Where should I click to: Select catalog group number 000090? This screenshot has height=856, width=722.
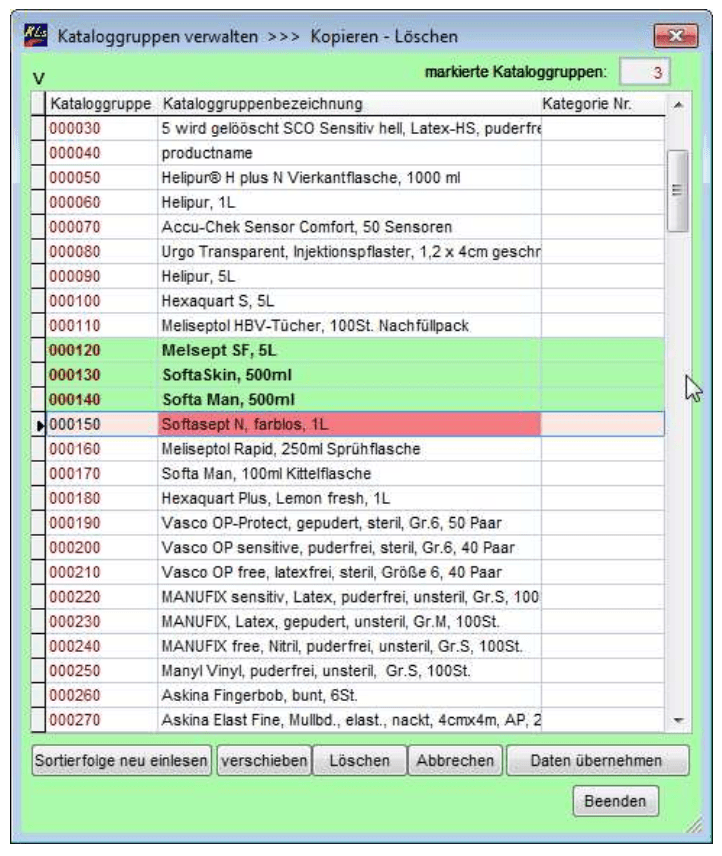102,277
